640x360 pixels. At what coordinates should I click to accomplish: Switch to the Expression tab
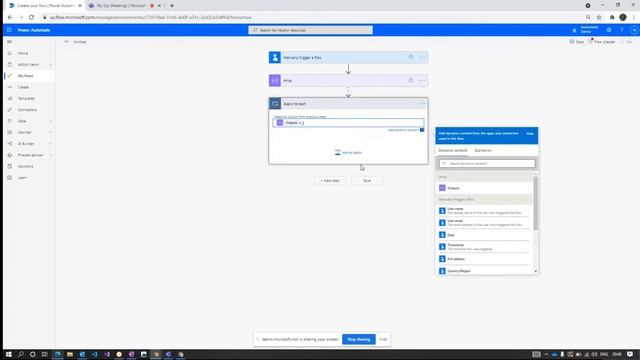(483, 151)
